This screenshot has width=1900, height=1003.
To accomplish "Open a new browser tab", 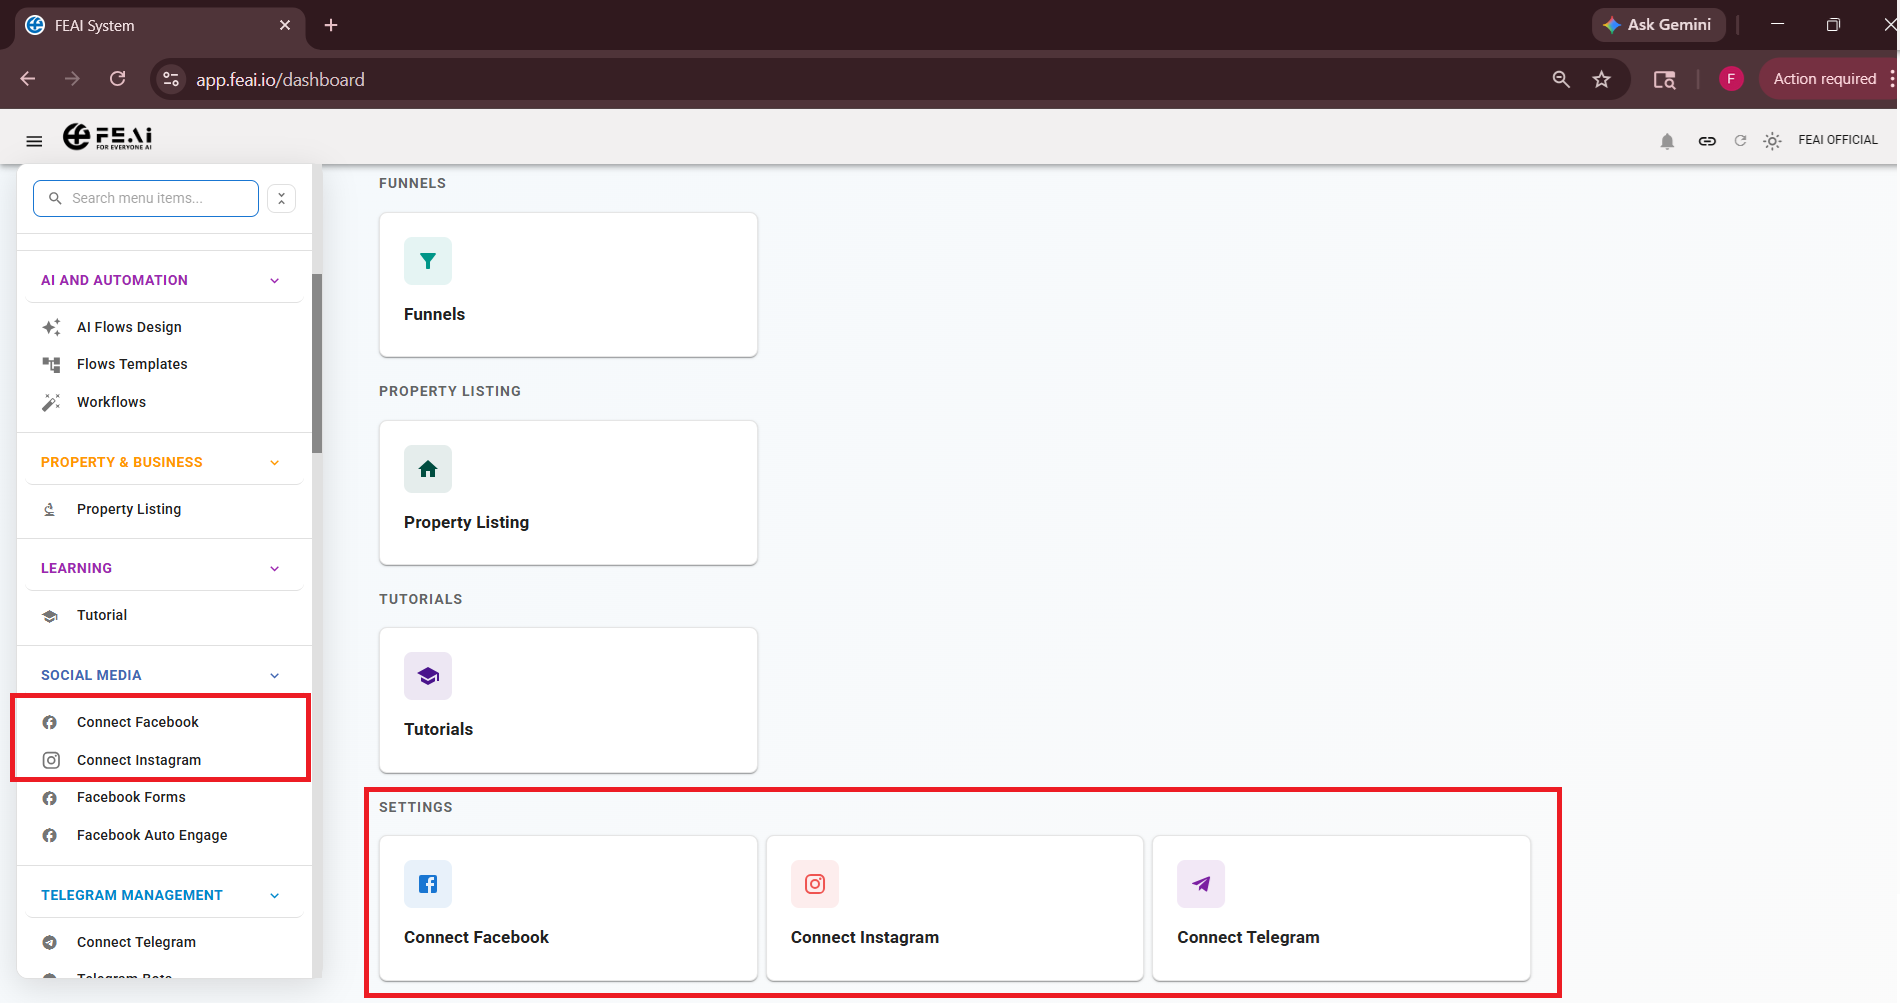I will click(x=331, y=25).
